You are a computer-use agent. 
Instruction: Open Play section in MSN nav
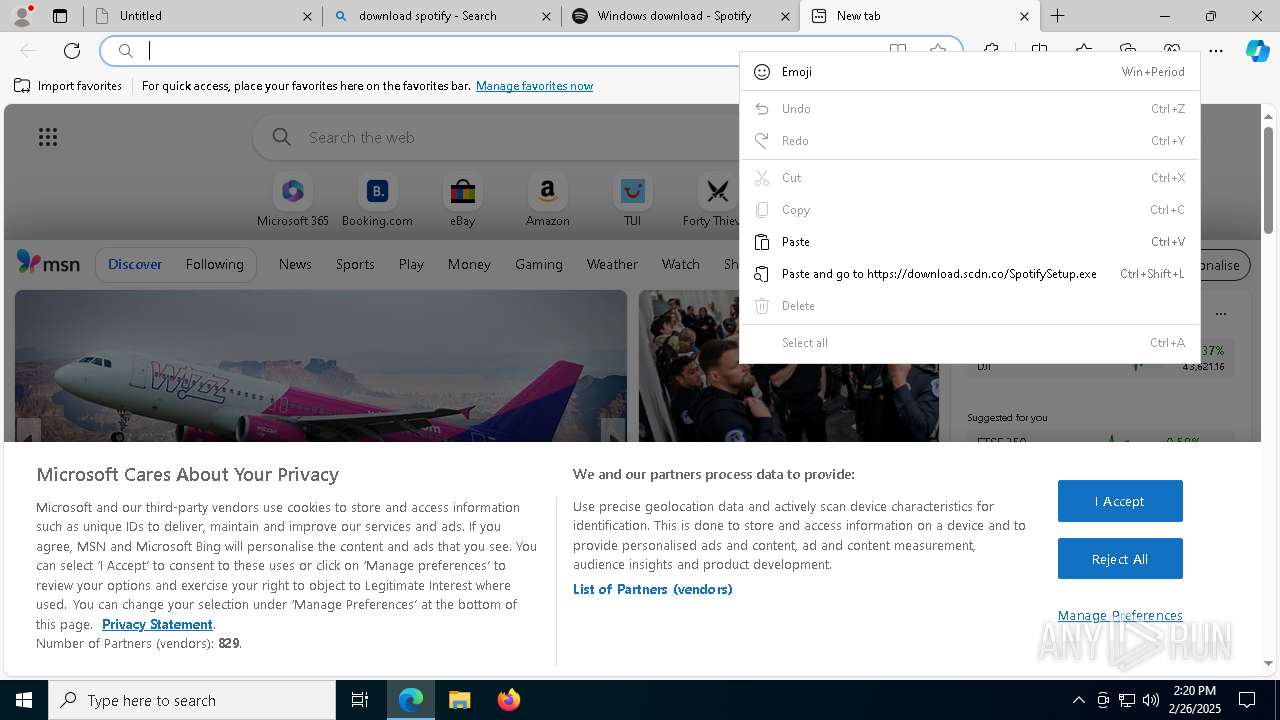411,264
